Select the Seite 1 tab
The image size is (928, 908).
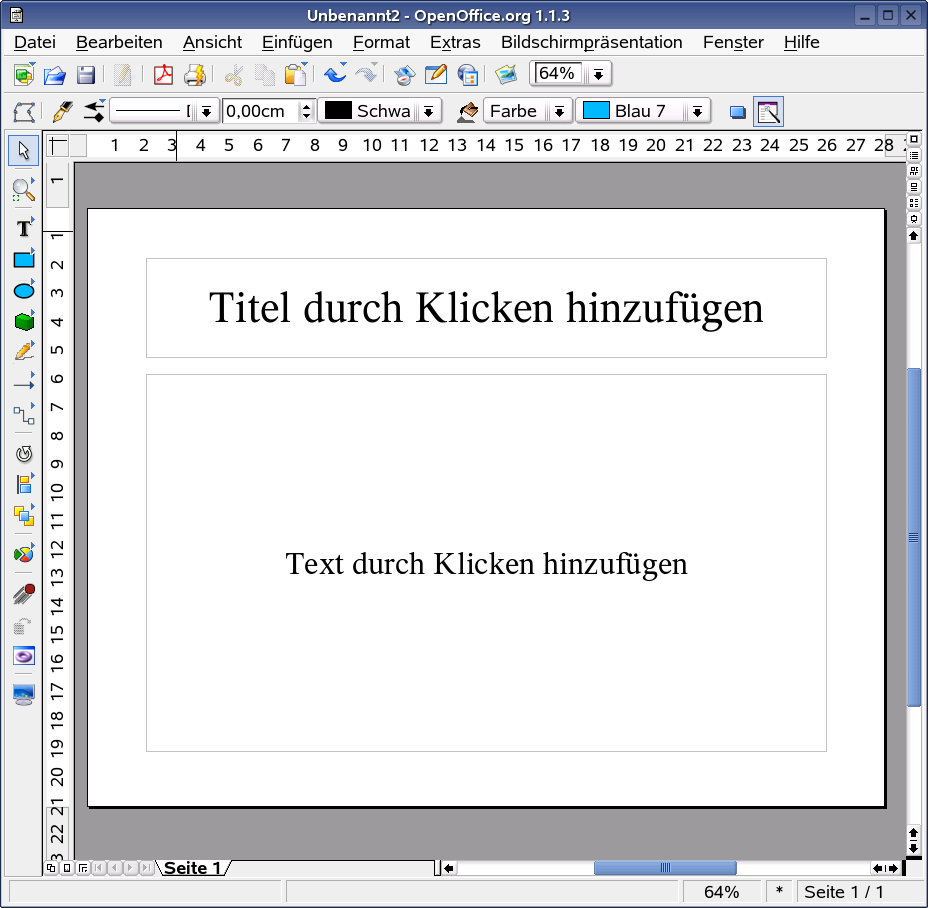[x=193, y=868]
